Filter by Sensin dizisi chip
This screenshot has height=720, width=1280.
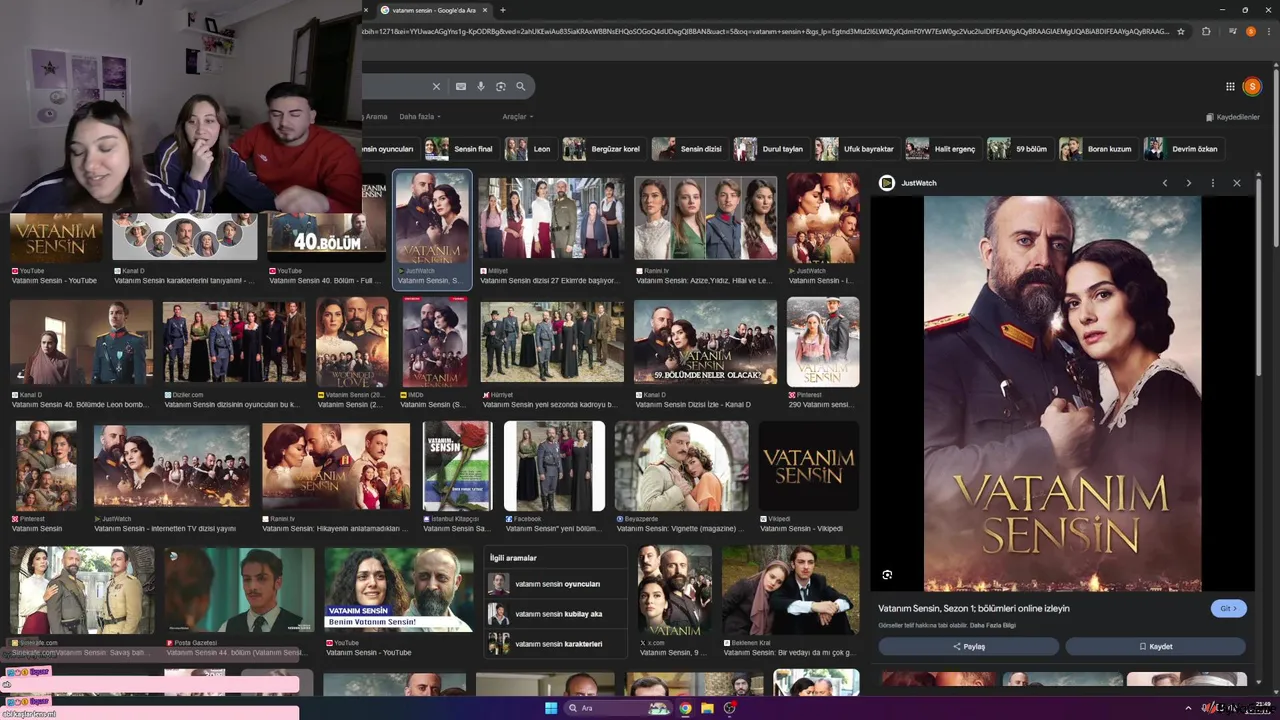[689, 149]
